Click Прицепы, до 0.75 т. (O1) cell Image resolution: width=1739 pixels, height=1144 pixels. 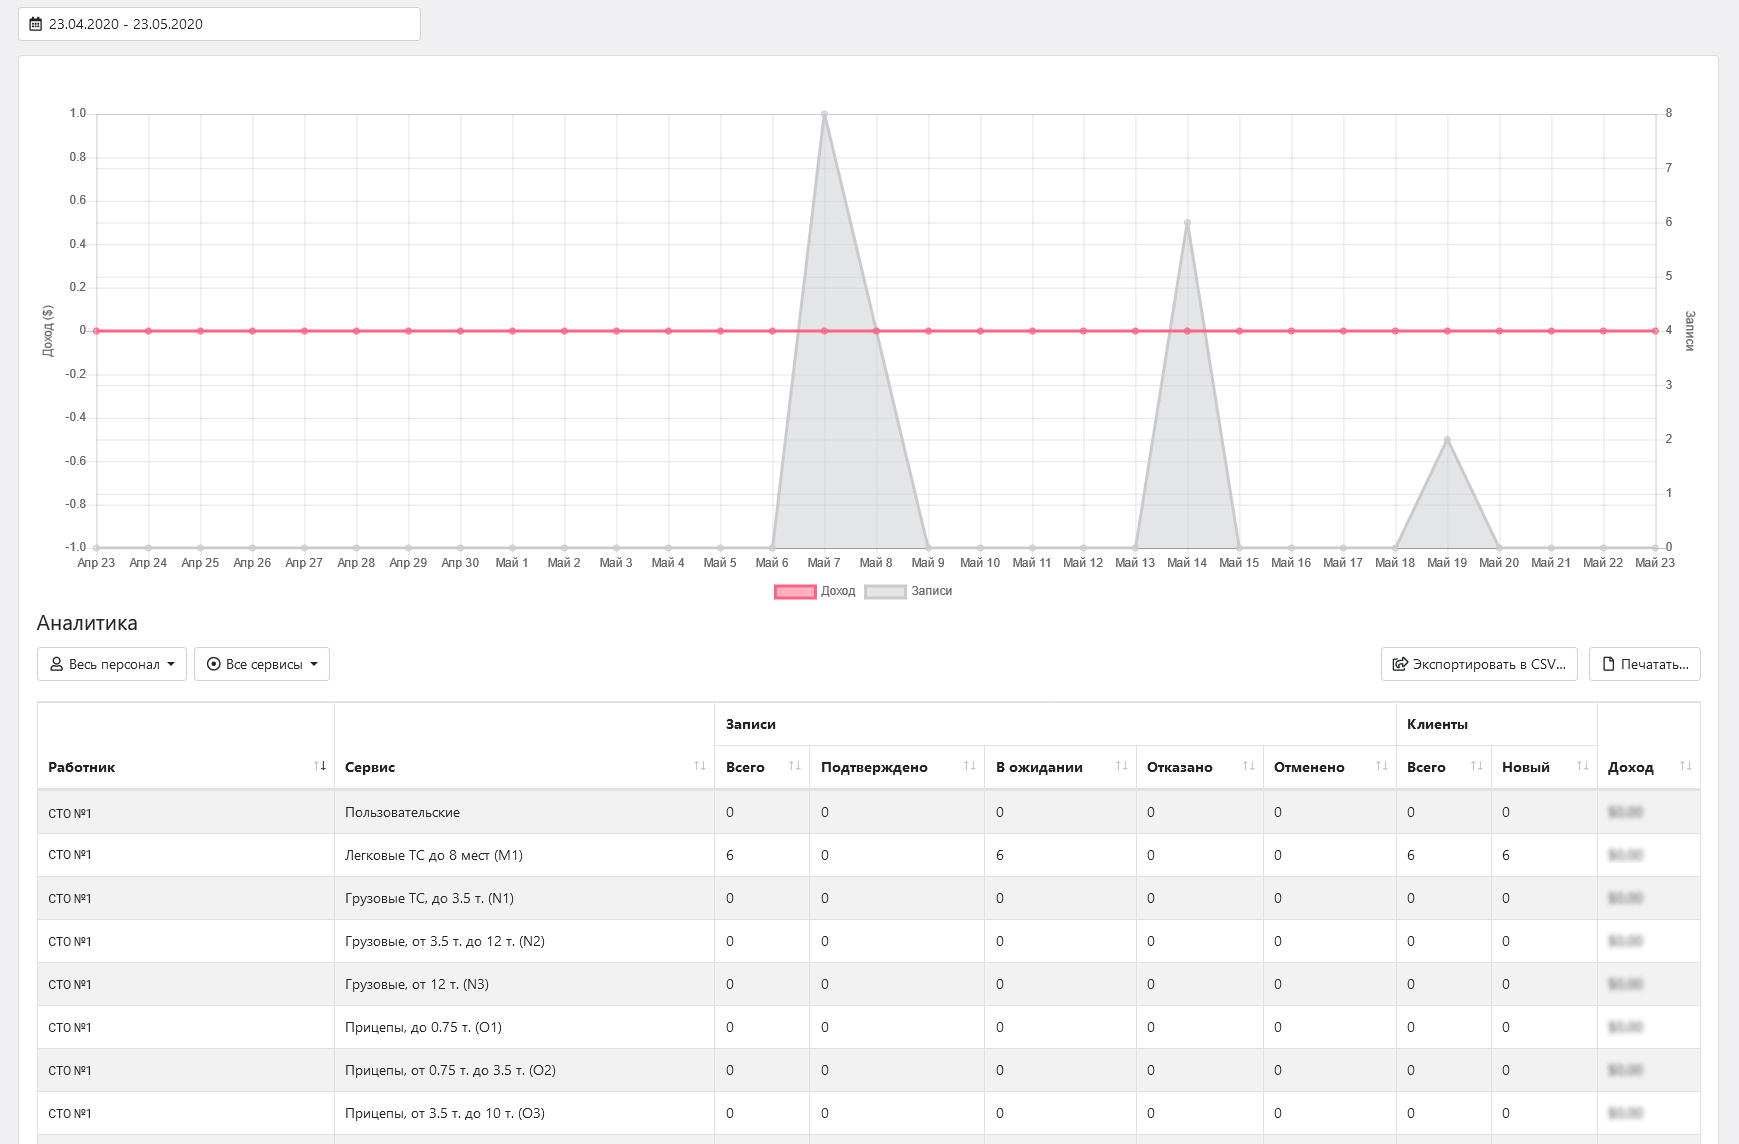524,1027
